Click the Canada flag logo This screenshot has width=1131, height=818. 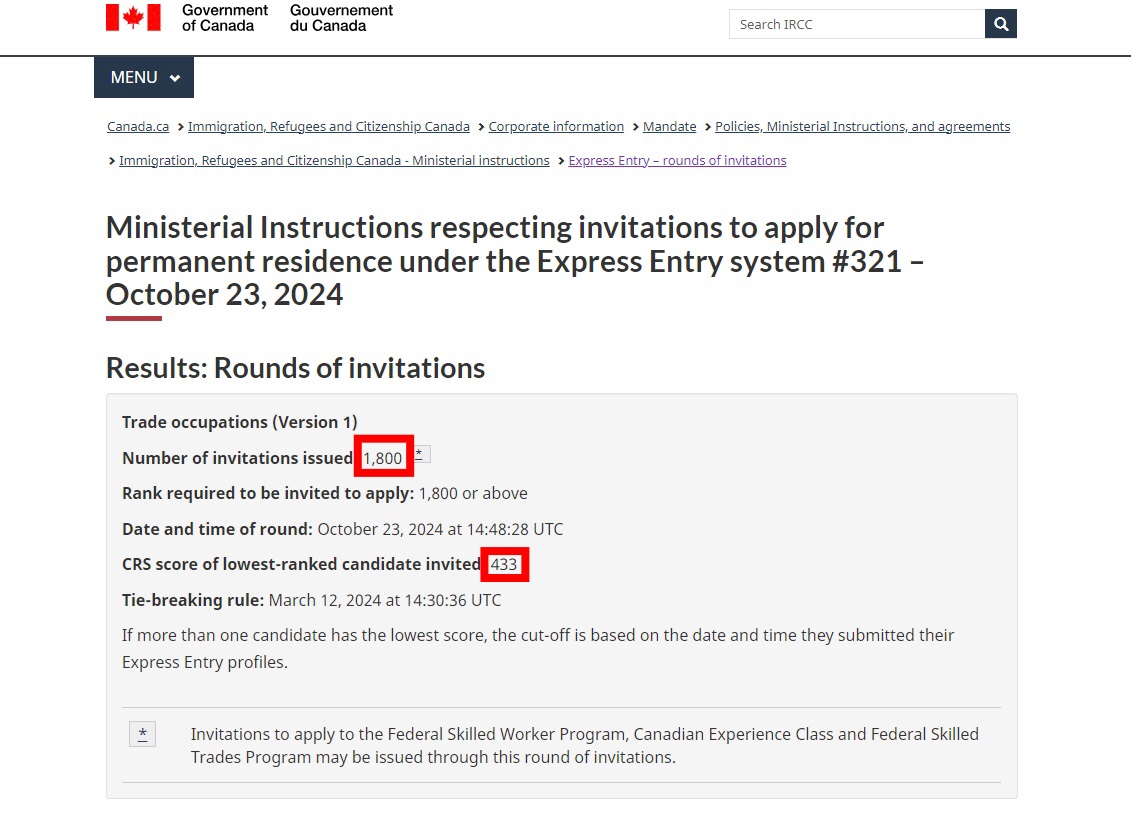(133, 17)
